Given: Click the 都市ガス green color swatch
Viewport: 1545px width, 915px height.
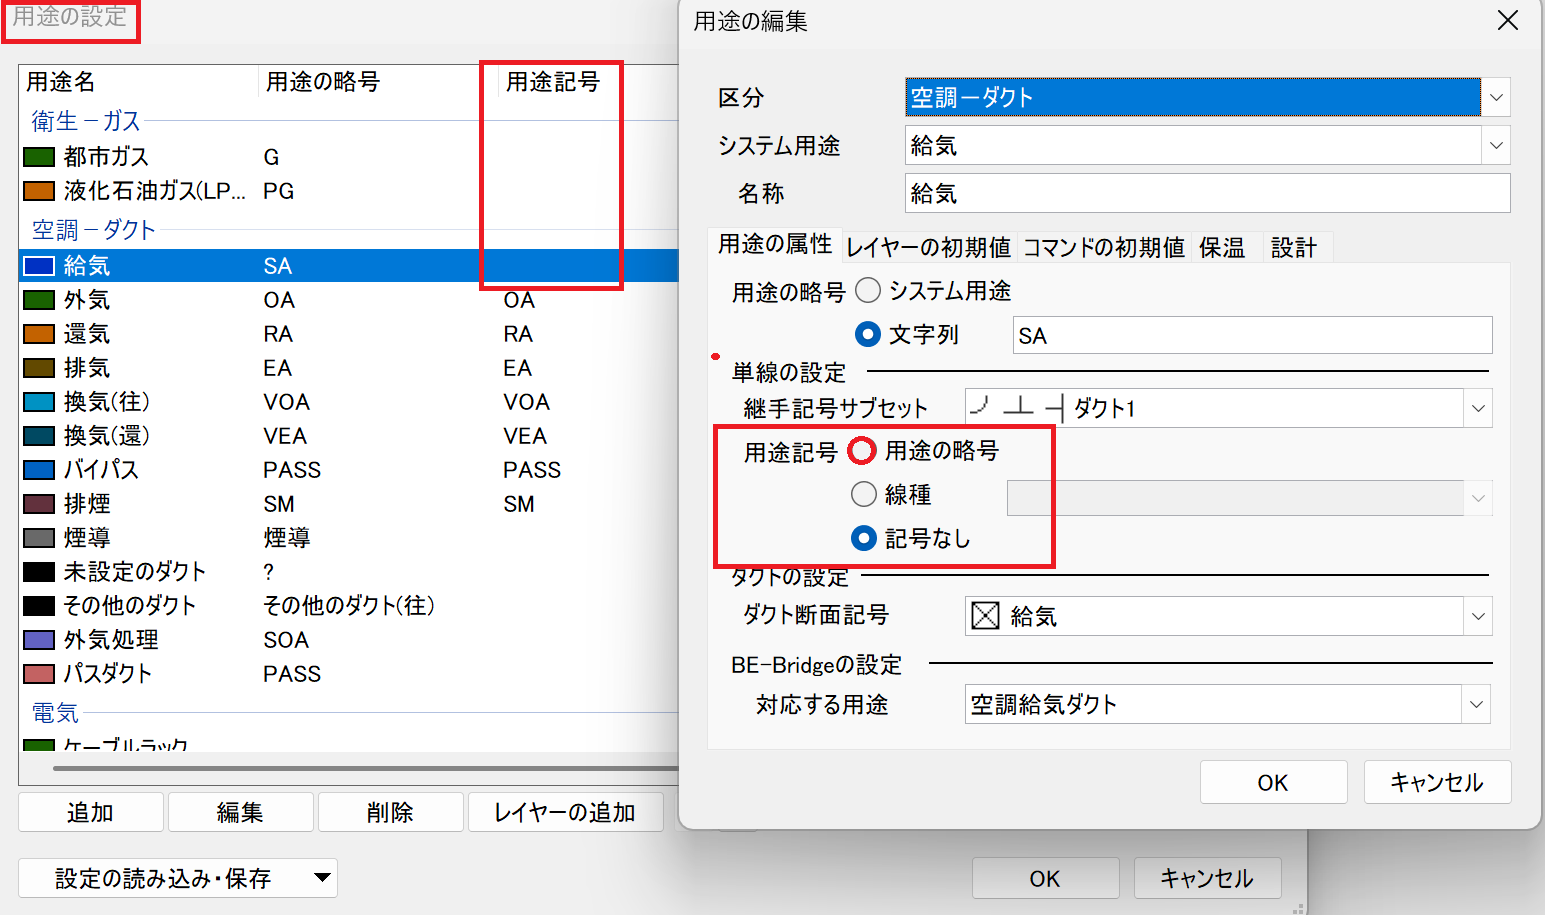Looking at the screenshot, I should click(39, 157).
